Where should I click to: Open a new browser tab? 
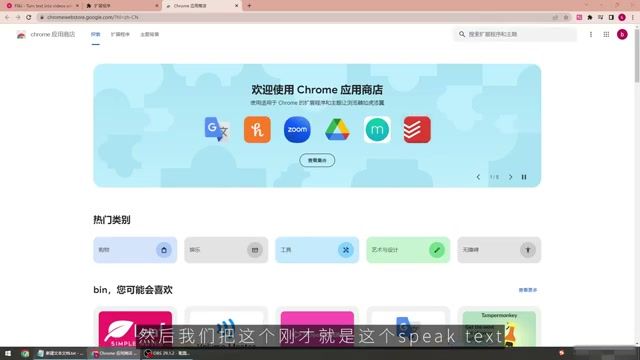click(249, 6)
